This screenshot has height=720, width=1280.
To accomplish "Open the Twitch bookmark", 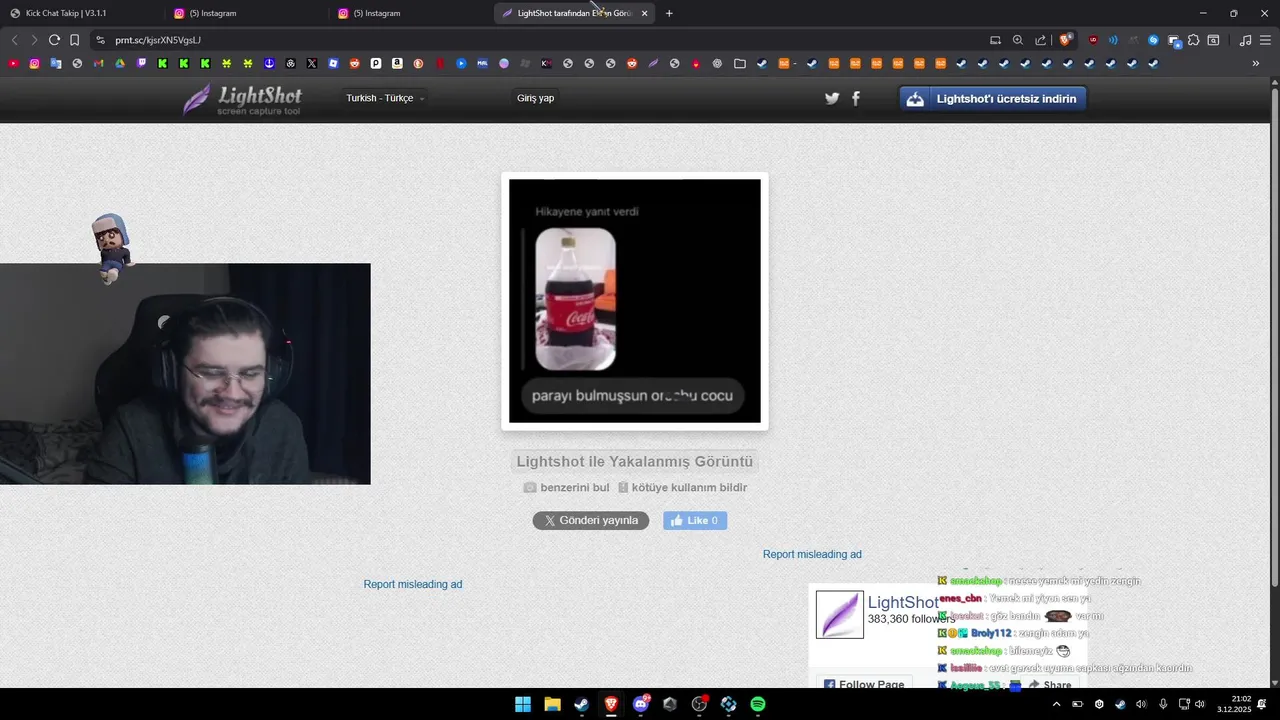I will (x=141, y=63).
